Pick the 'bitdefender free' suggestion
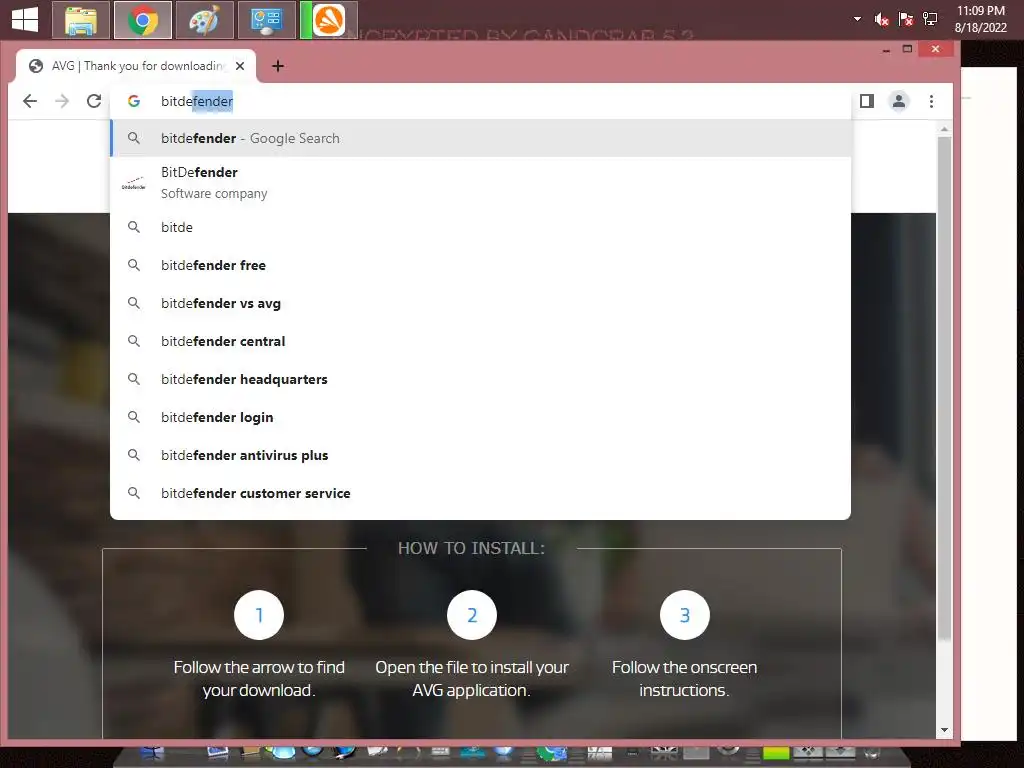 tap(481, 265)
